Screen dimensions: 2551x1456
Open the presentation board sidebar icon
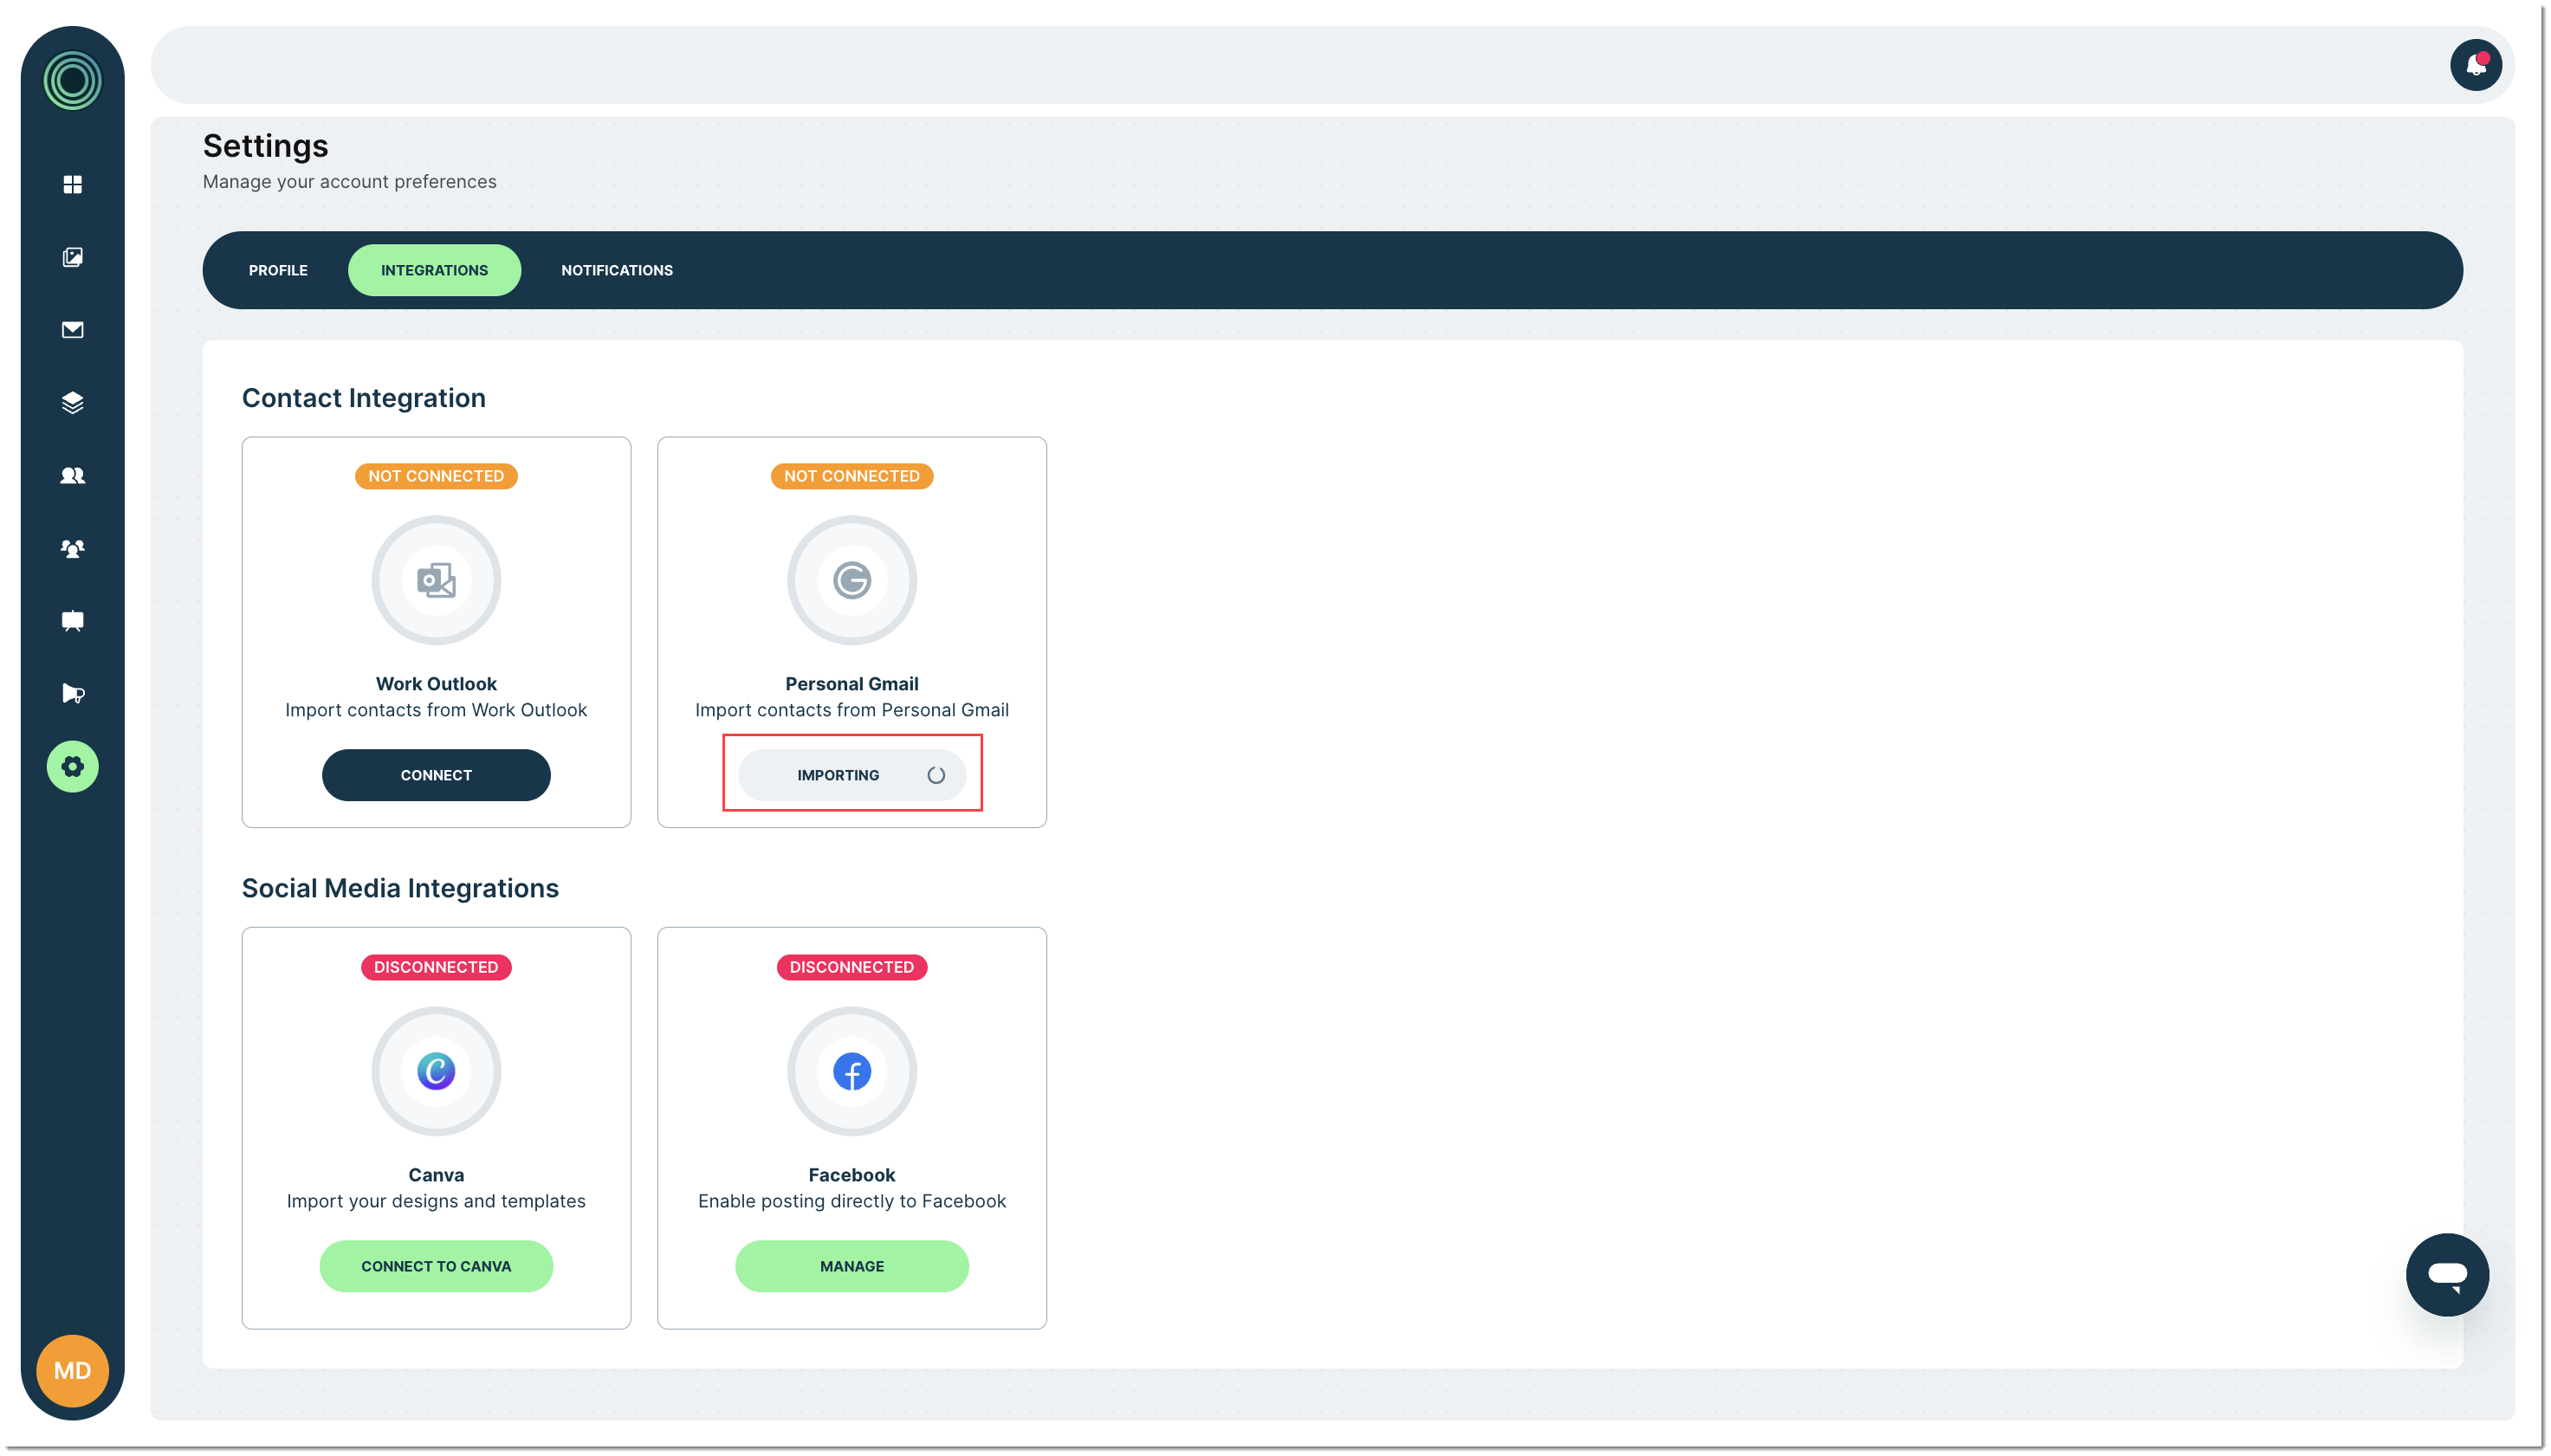point(72,621)
